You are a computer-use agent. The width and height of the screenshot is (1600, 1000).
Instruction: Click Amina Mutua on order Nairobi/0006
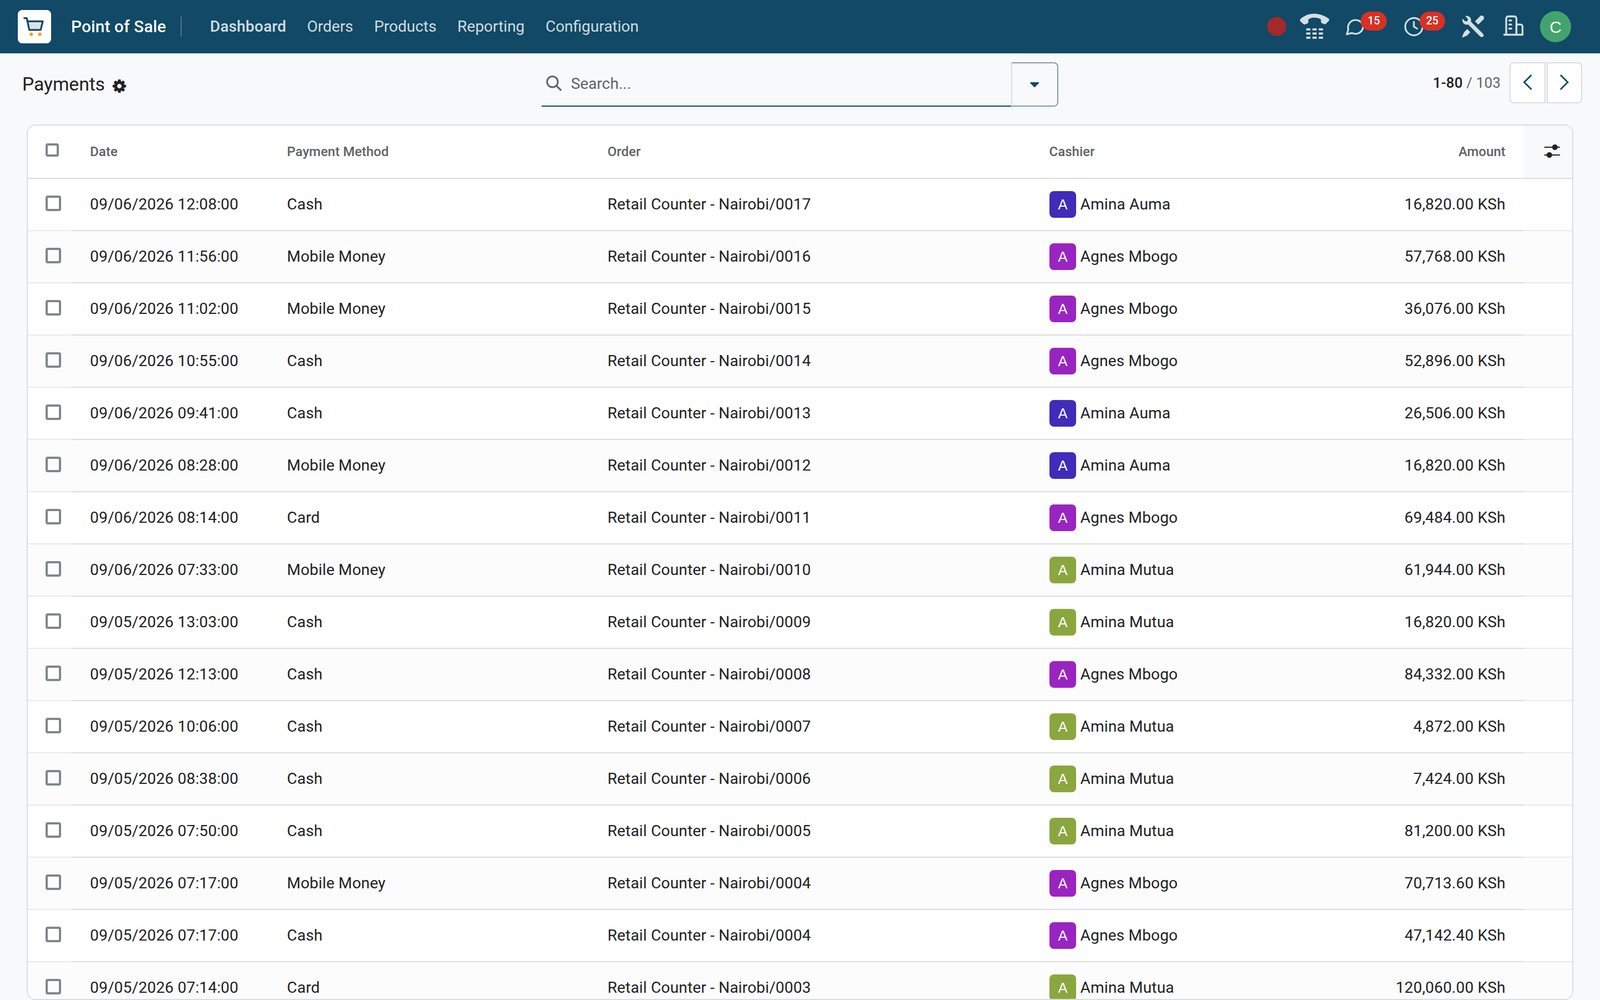(1127, 779)
